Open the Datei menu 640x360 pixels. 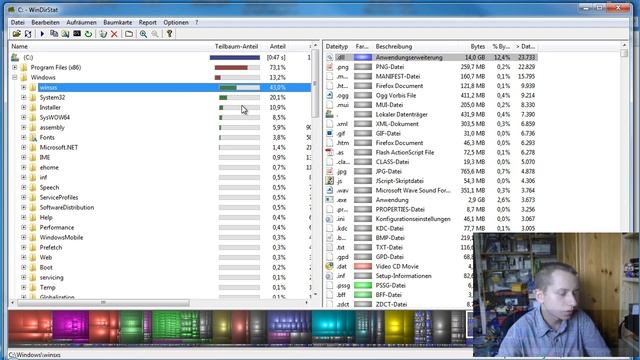click(x=18, y=22)
